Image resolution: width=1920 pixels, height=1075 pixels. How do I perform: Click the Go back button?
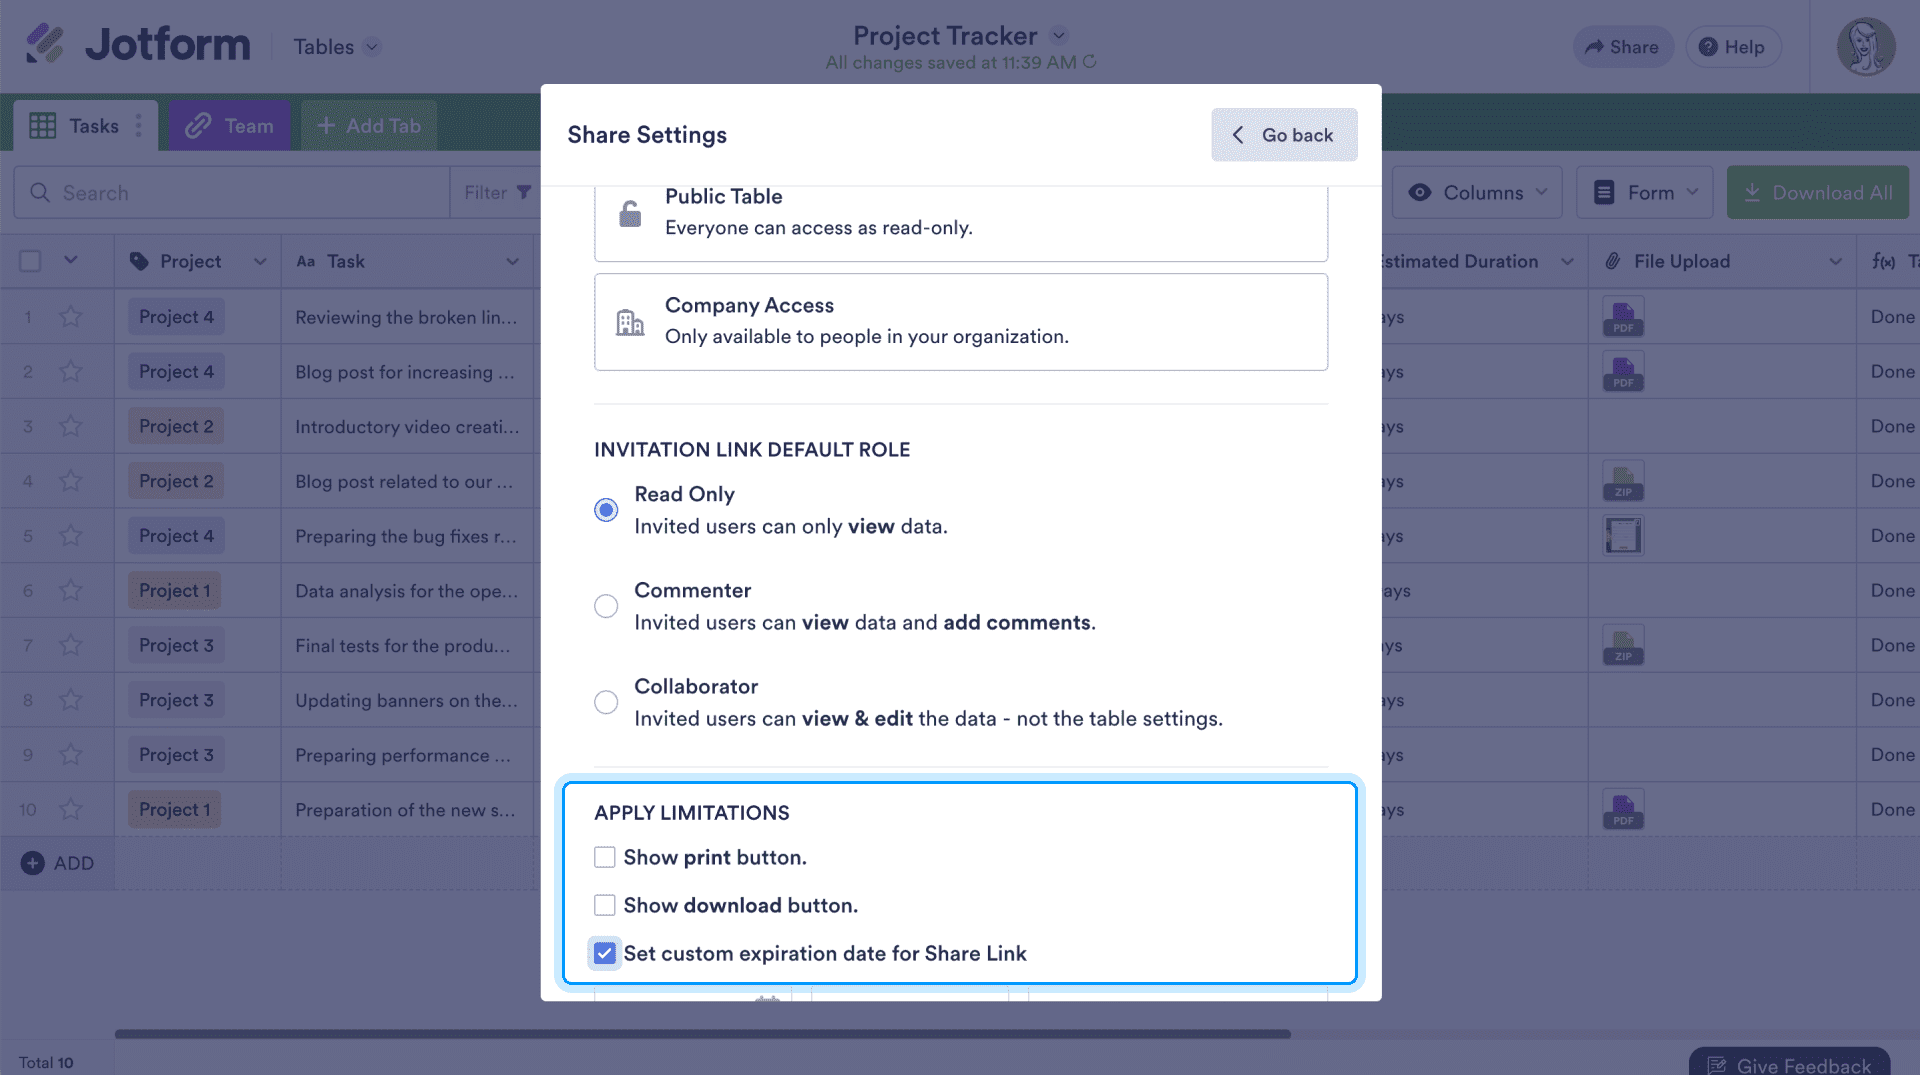click(x=1284, y=135)
